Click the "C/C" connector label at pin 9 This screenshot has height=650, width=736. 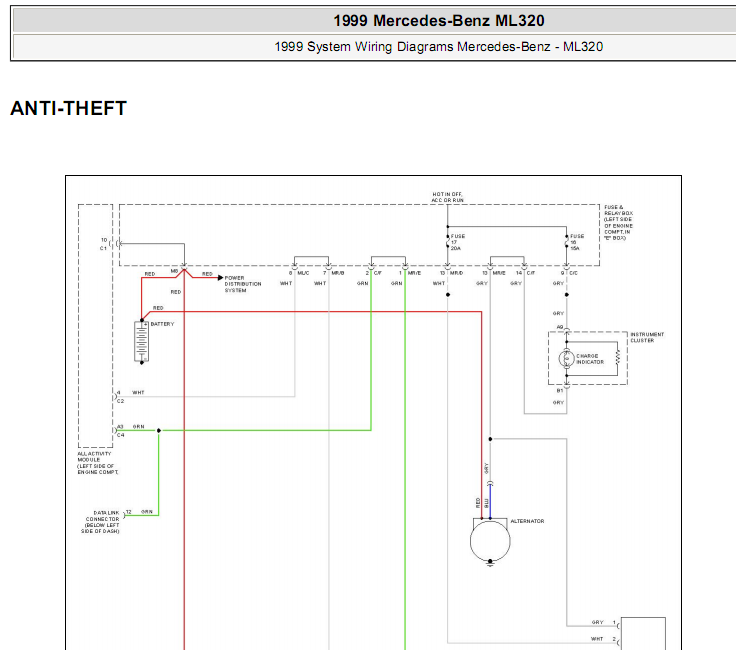pos(574,273)
